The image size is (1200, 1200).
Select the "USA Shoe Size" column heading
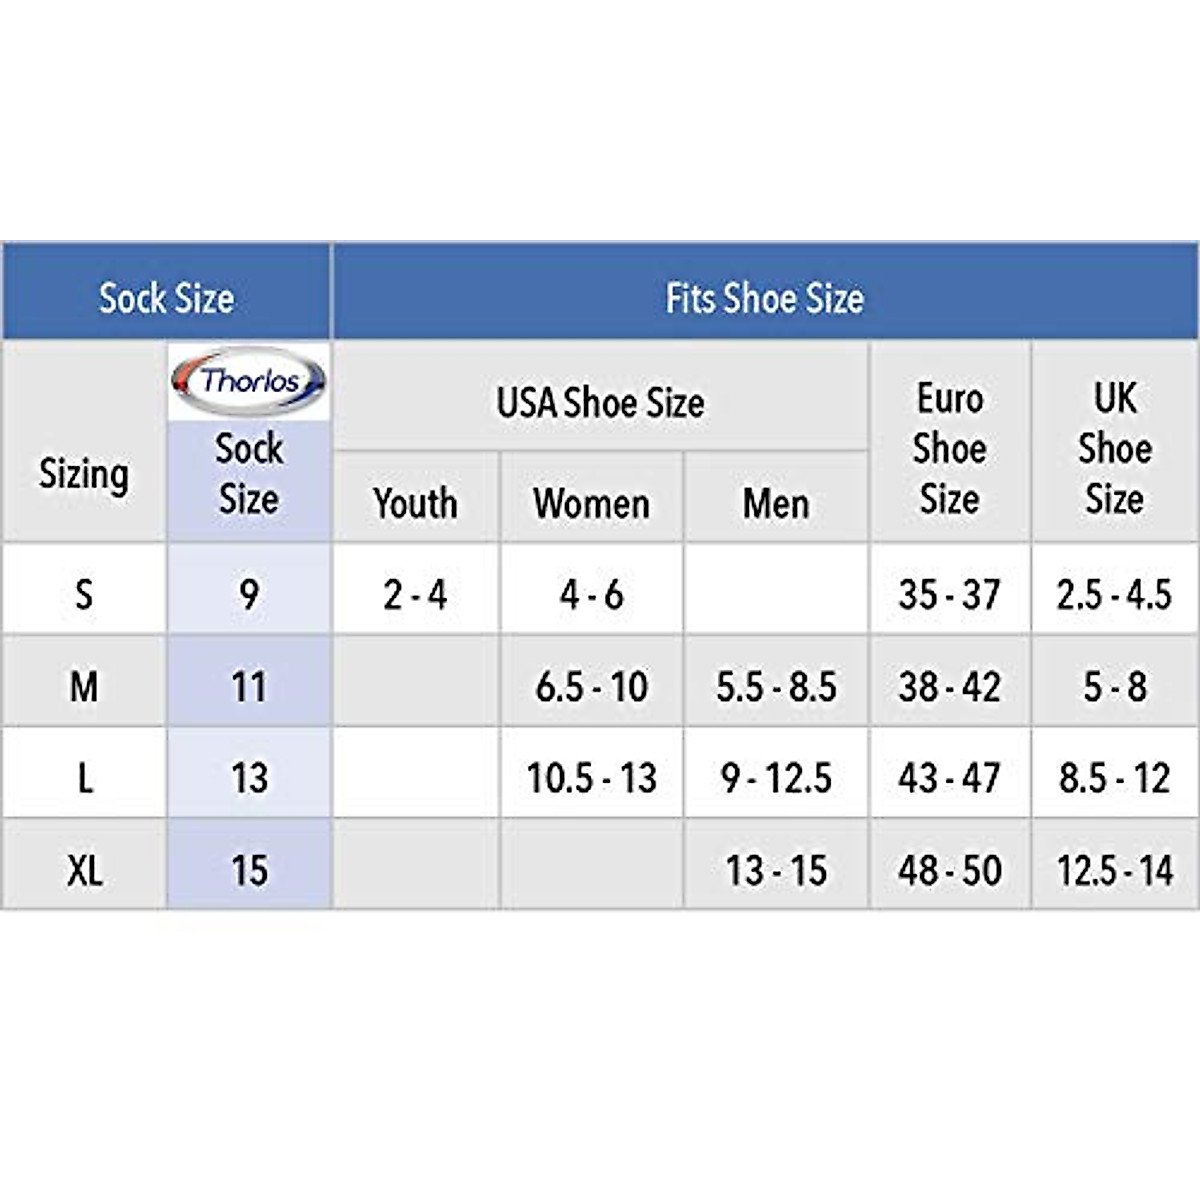click(x=600, y=403)
